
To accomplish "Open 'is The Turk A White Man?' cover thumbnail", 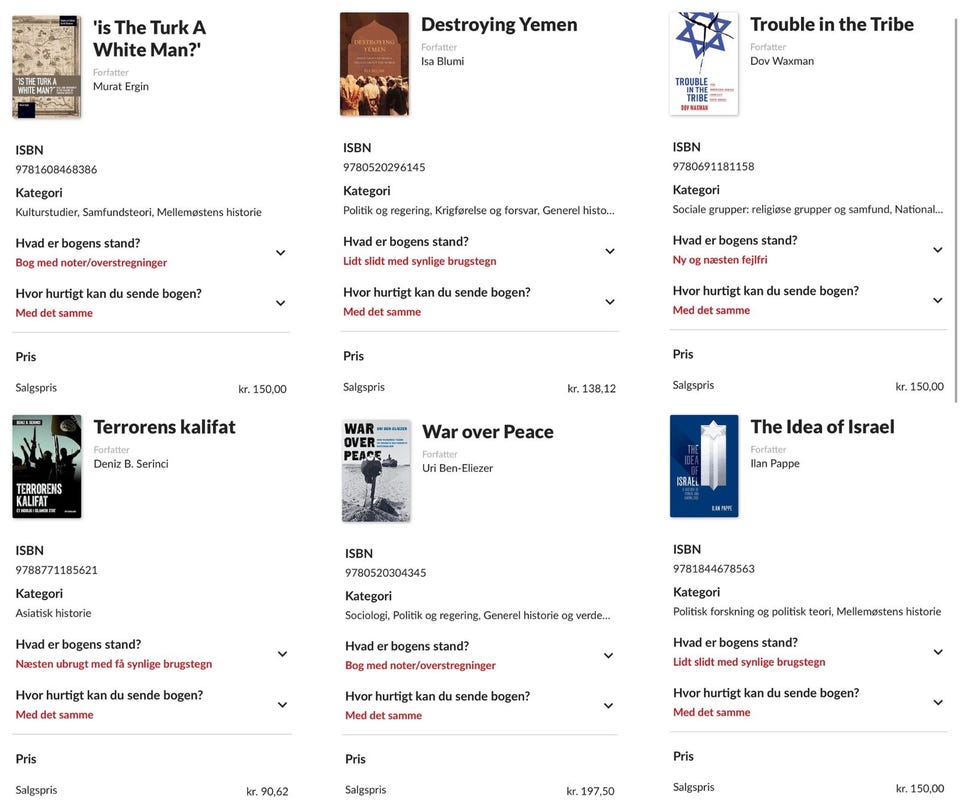I will [x=46, y=66].
